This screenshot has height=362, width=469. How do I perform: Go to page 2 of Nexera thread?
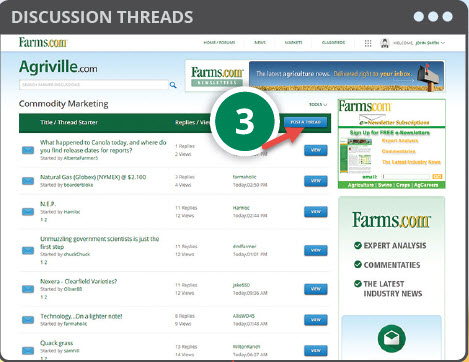[x=46, y=297]
